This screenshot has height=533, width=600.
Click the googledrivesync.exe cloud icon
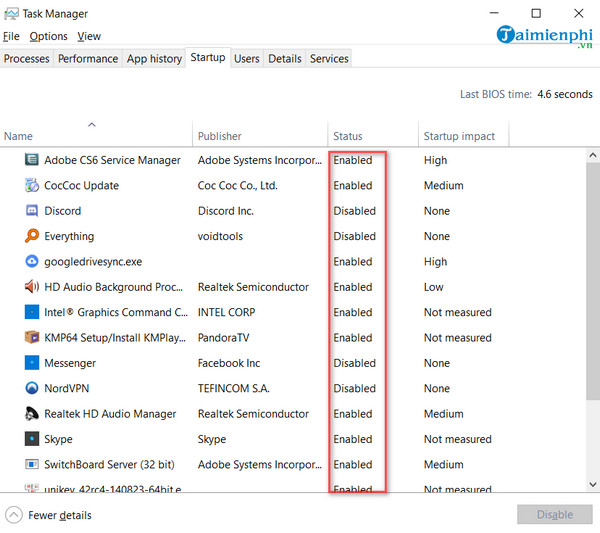(x=31, y=261)
